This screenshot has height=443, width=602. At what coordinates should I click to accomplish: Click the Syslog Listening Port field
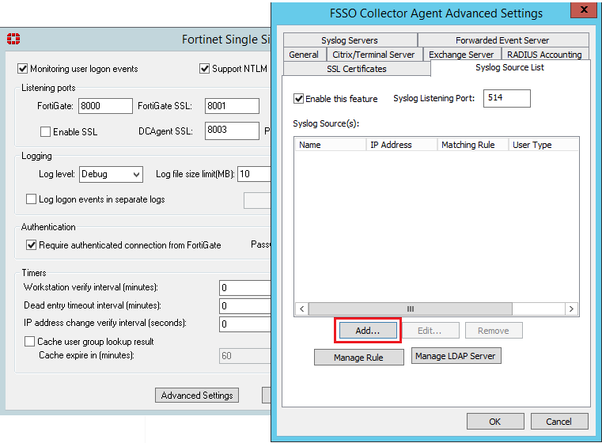point(506,98)
